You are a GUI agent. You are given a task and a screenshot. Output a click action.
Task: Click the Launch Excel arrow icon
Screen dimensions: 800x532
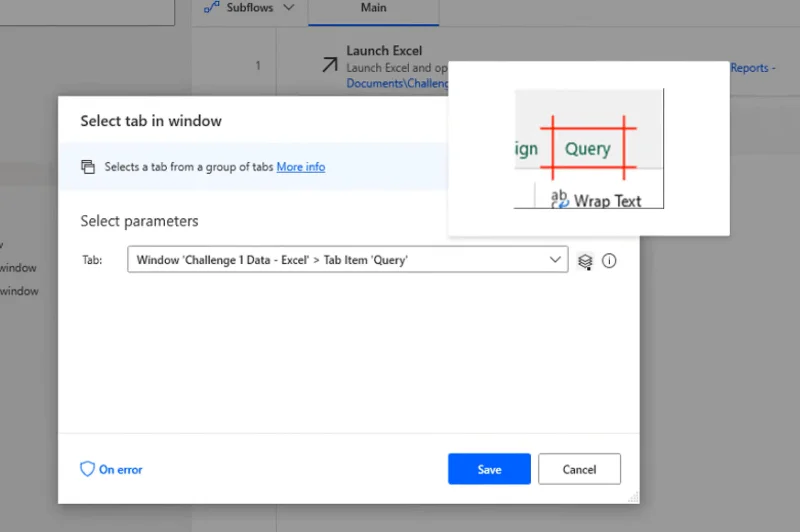(x=330, y=65)
